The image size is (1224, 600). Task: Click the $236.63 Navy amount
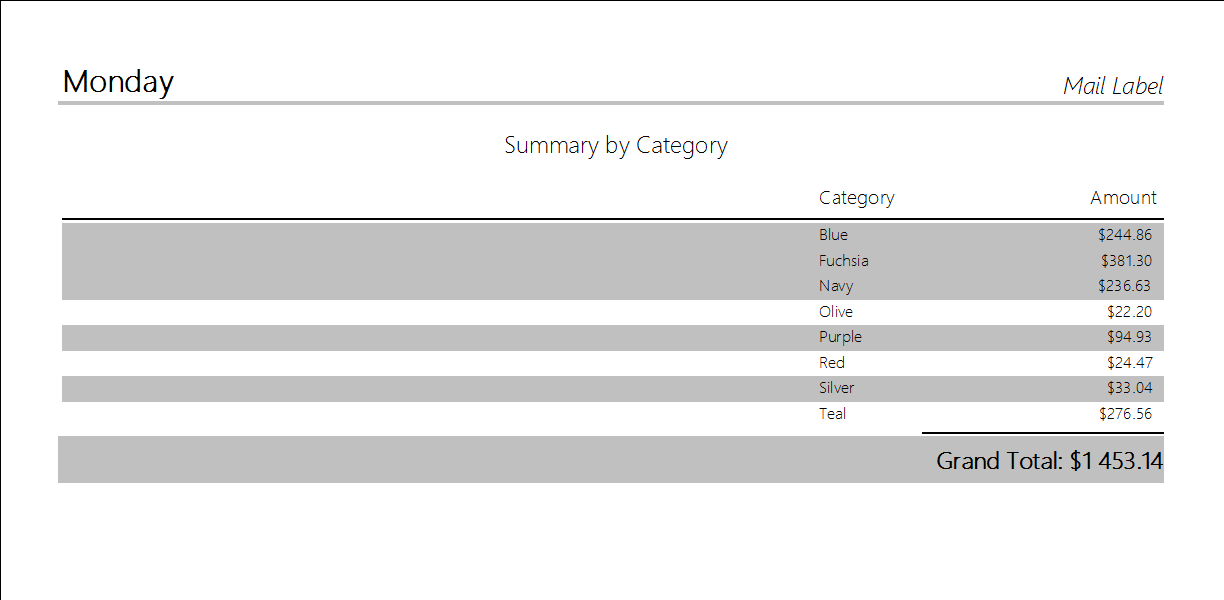click(1124, 286)
